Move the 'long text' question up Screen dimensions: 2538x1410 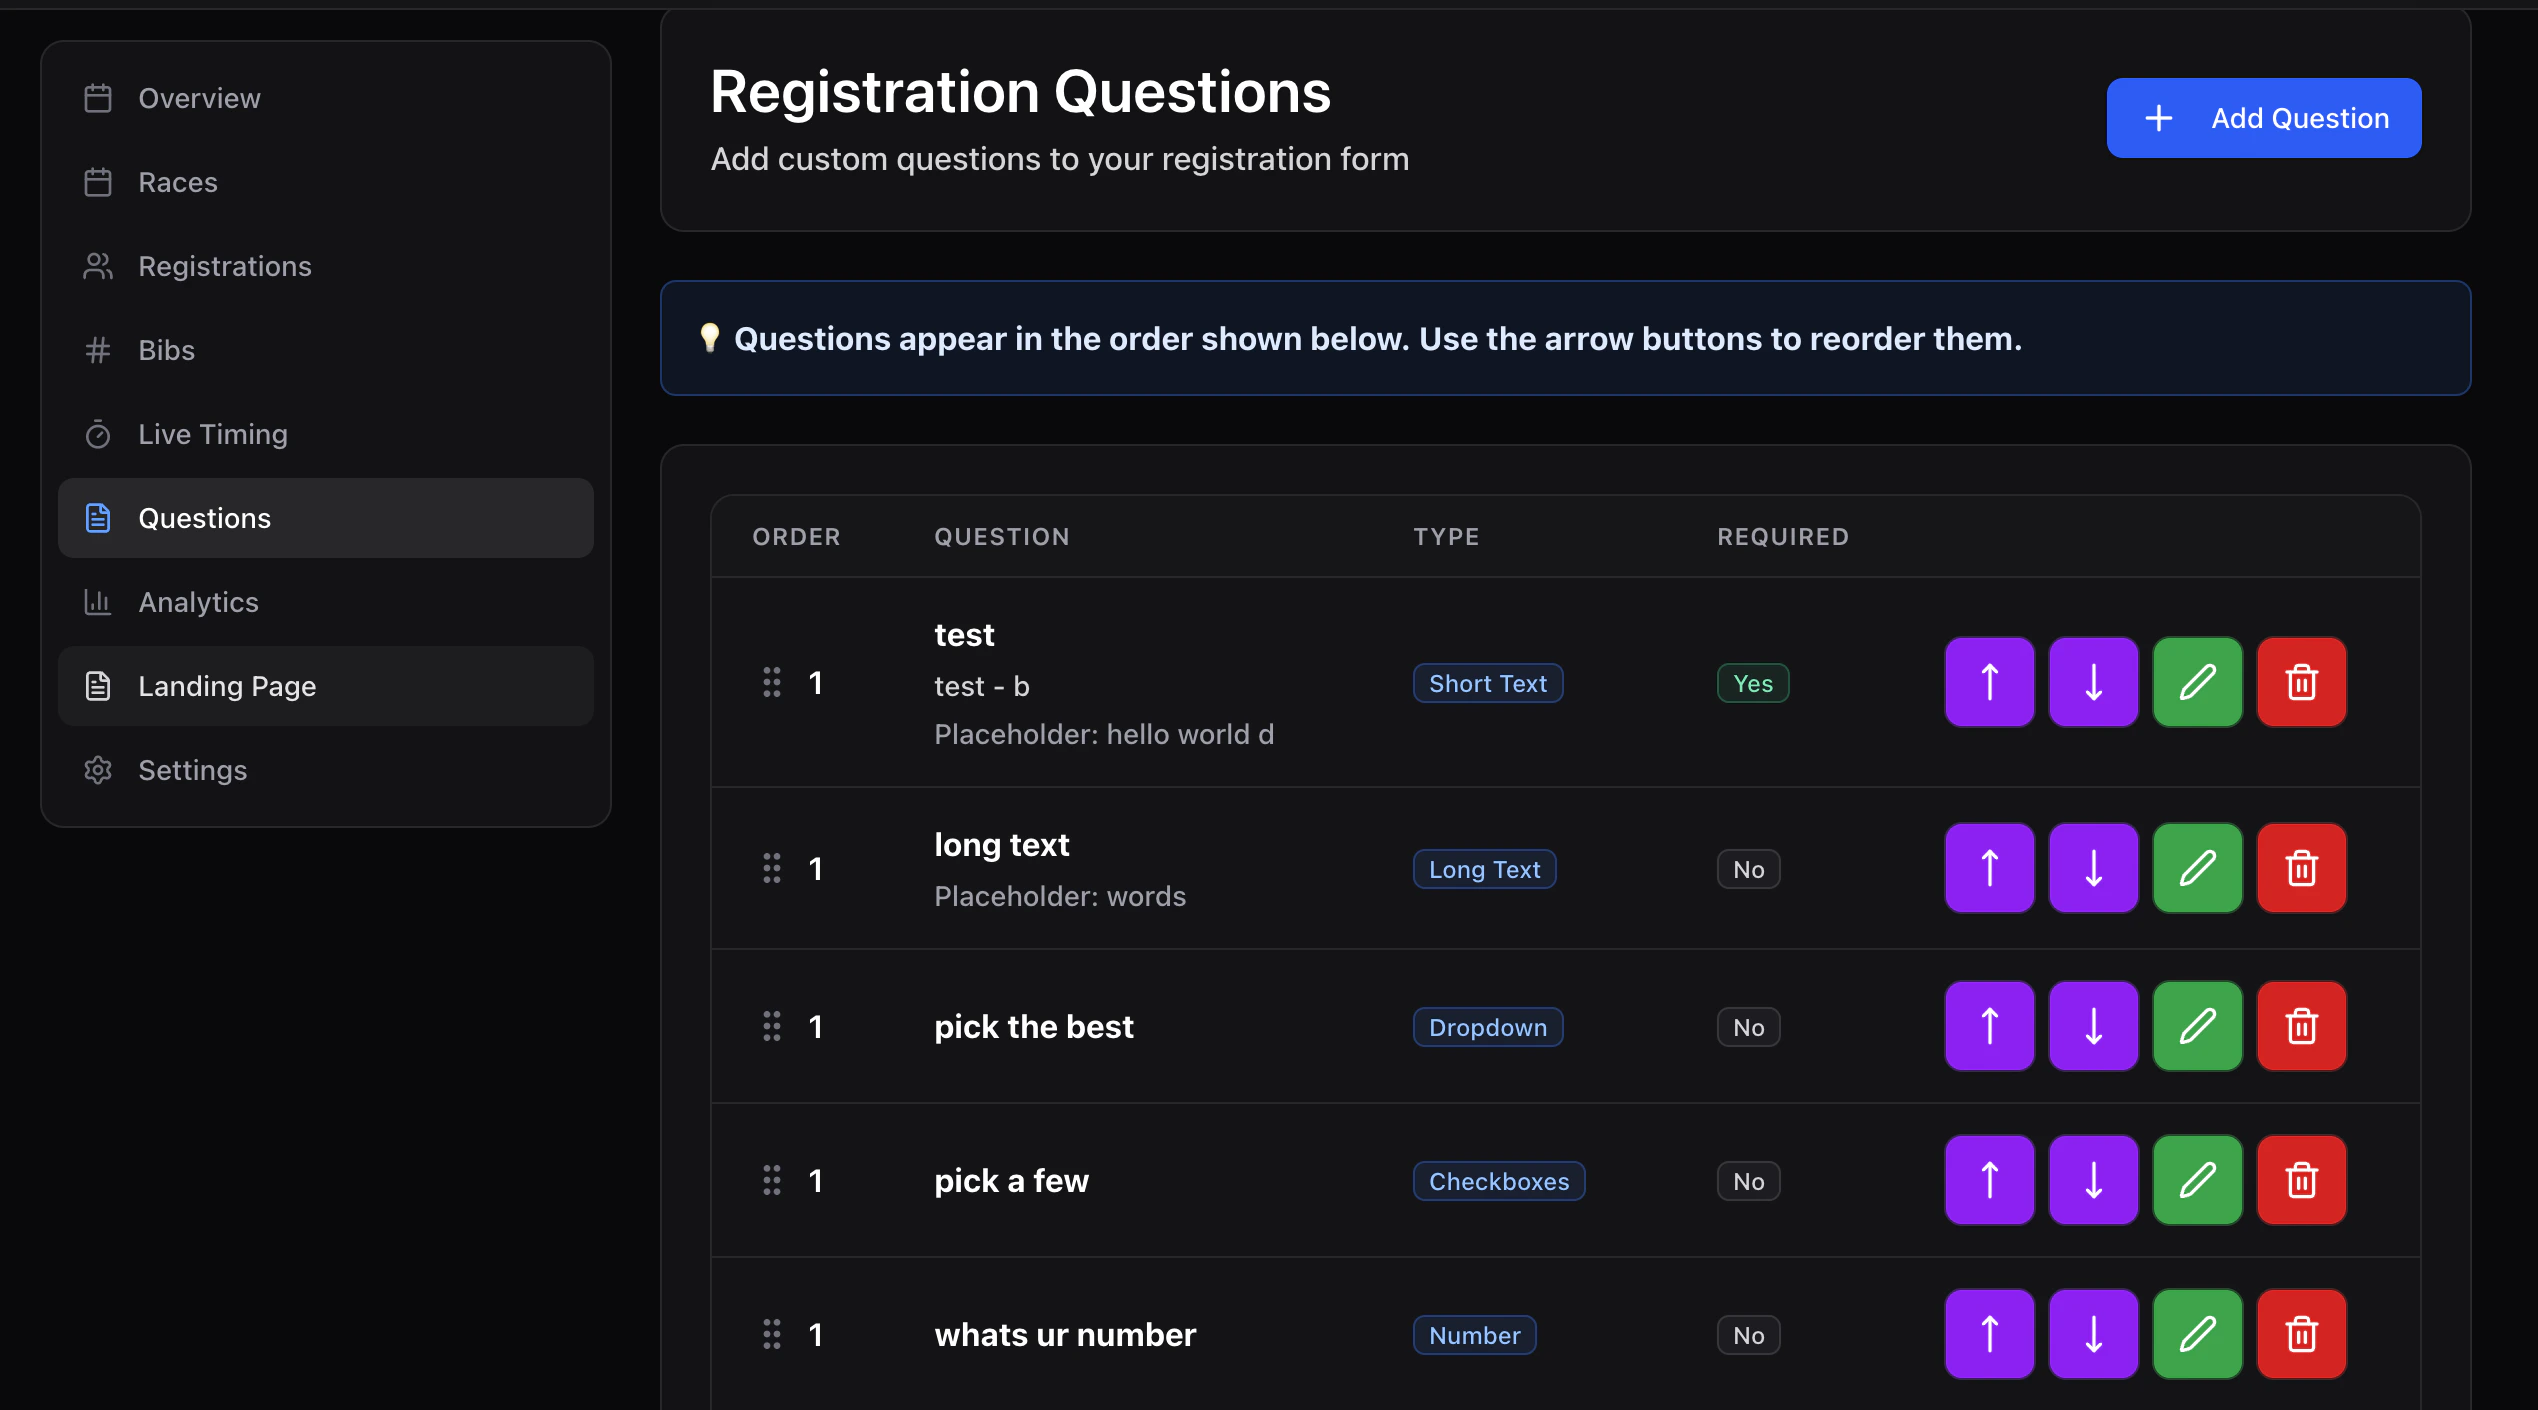click(1989, 868)
